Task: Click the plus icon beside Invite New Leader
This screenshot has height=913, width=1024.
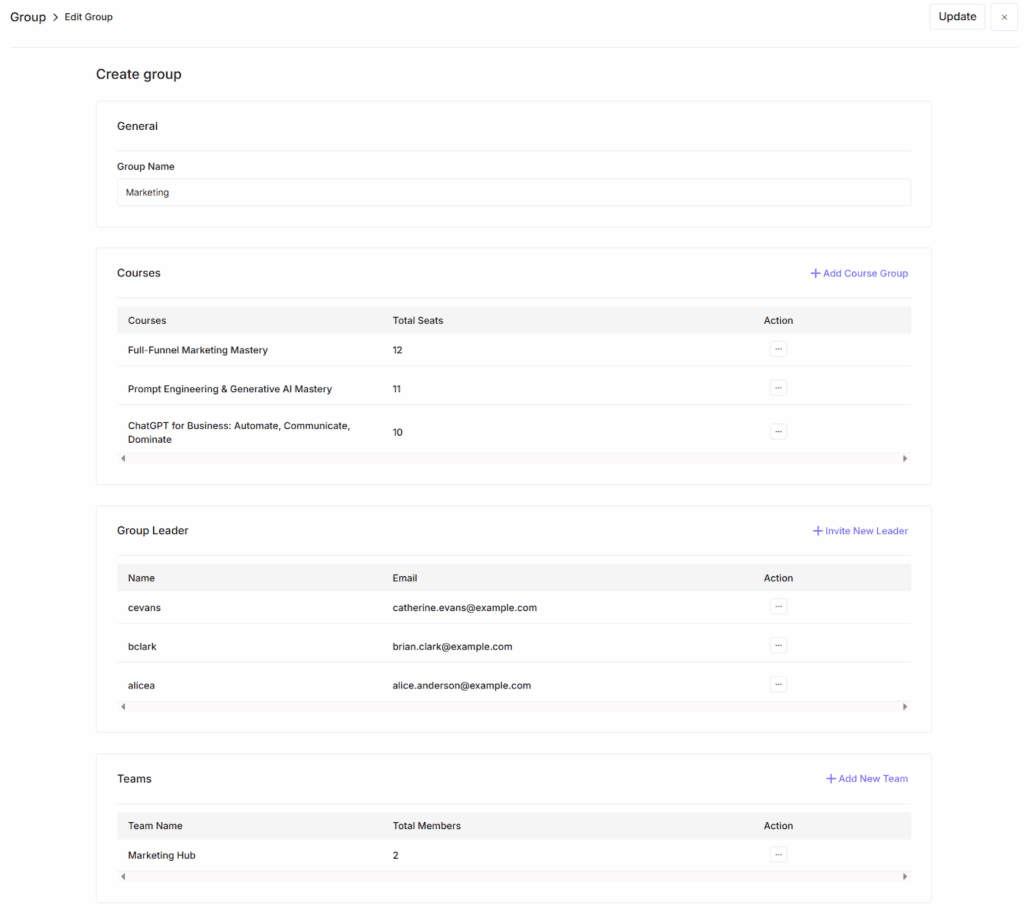Action: 818,530
